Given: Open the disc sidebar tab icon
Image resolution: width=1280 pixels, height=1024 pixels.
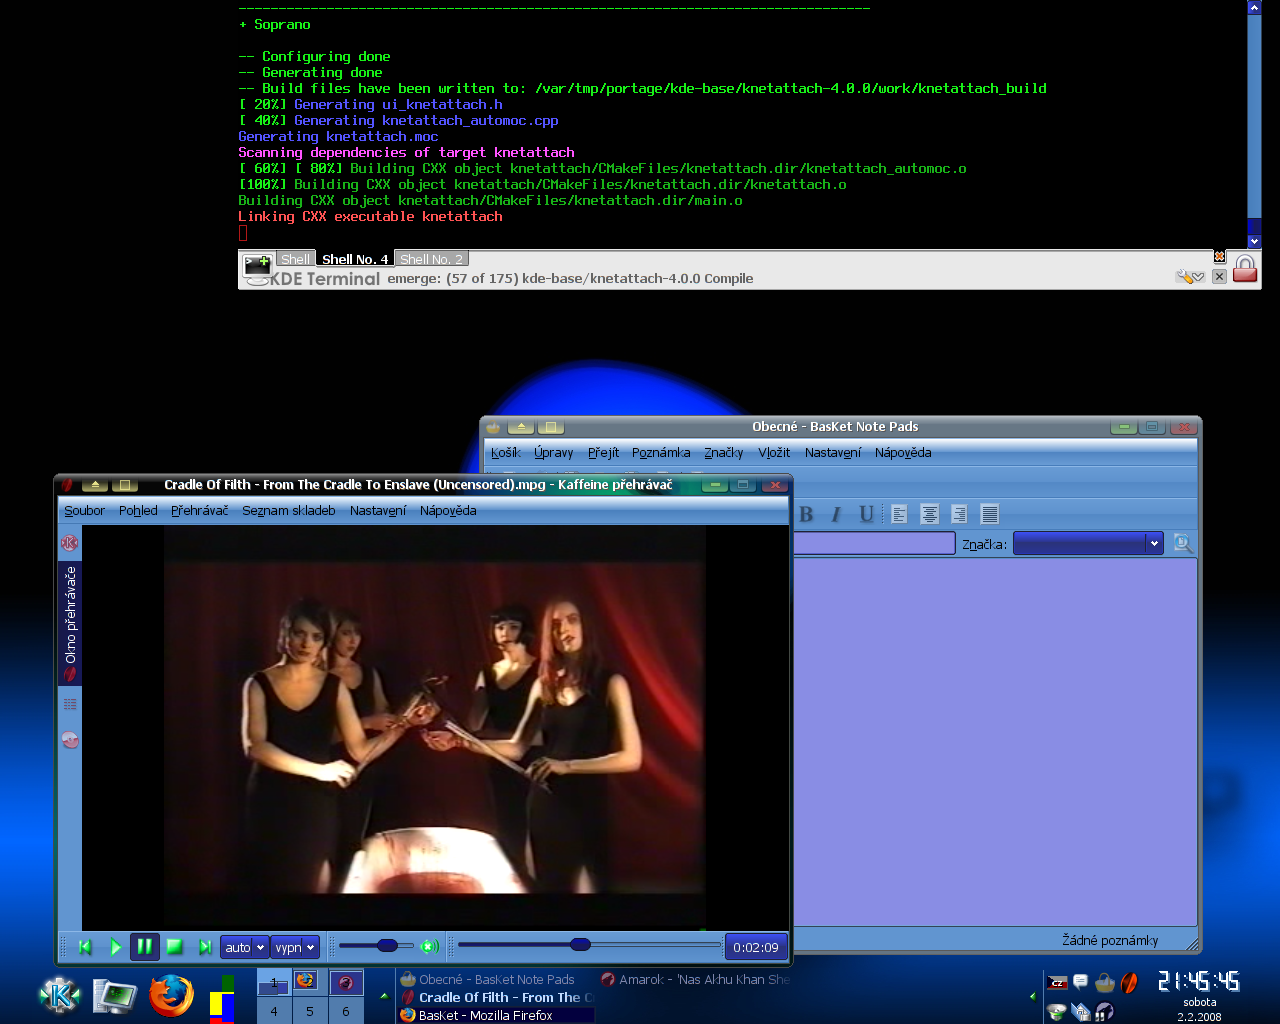Looking at the screenshot, I should pyautogui.click(x=70, y=741).
